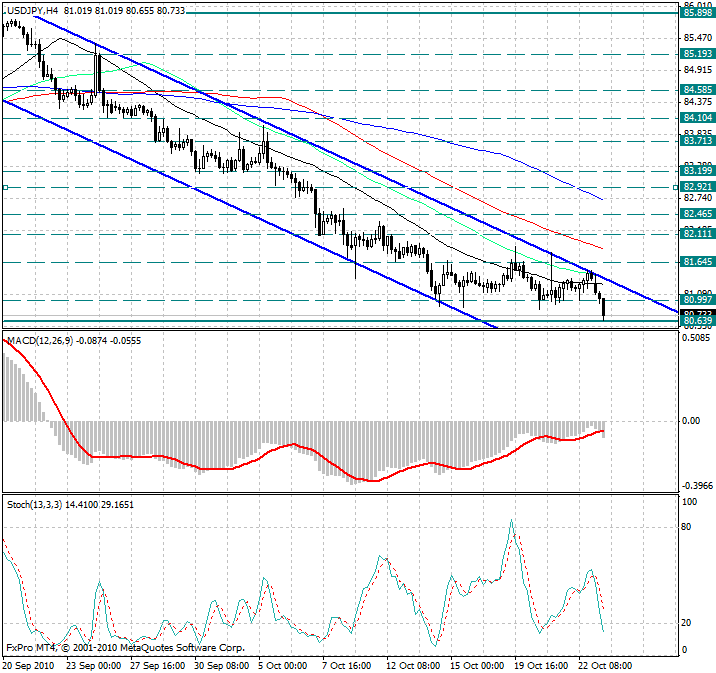
Task: Click the 0.00 MACD zero level value
Action: (x=690, y=421)
